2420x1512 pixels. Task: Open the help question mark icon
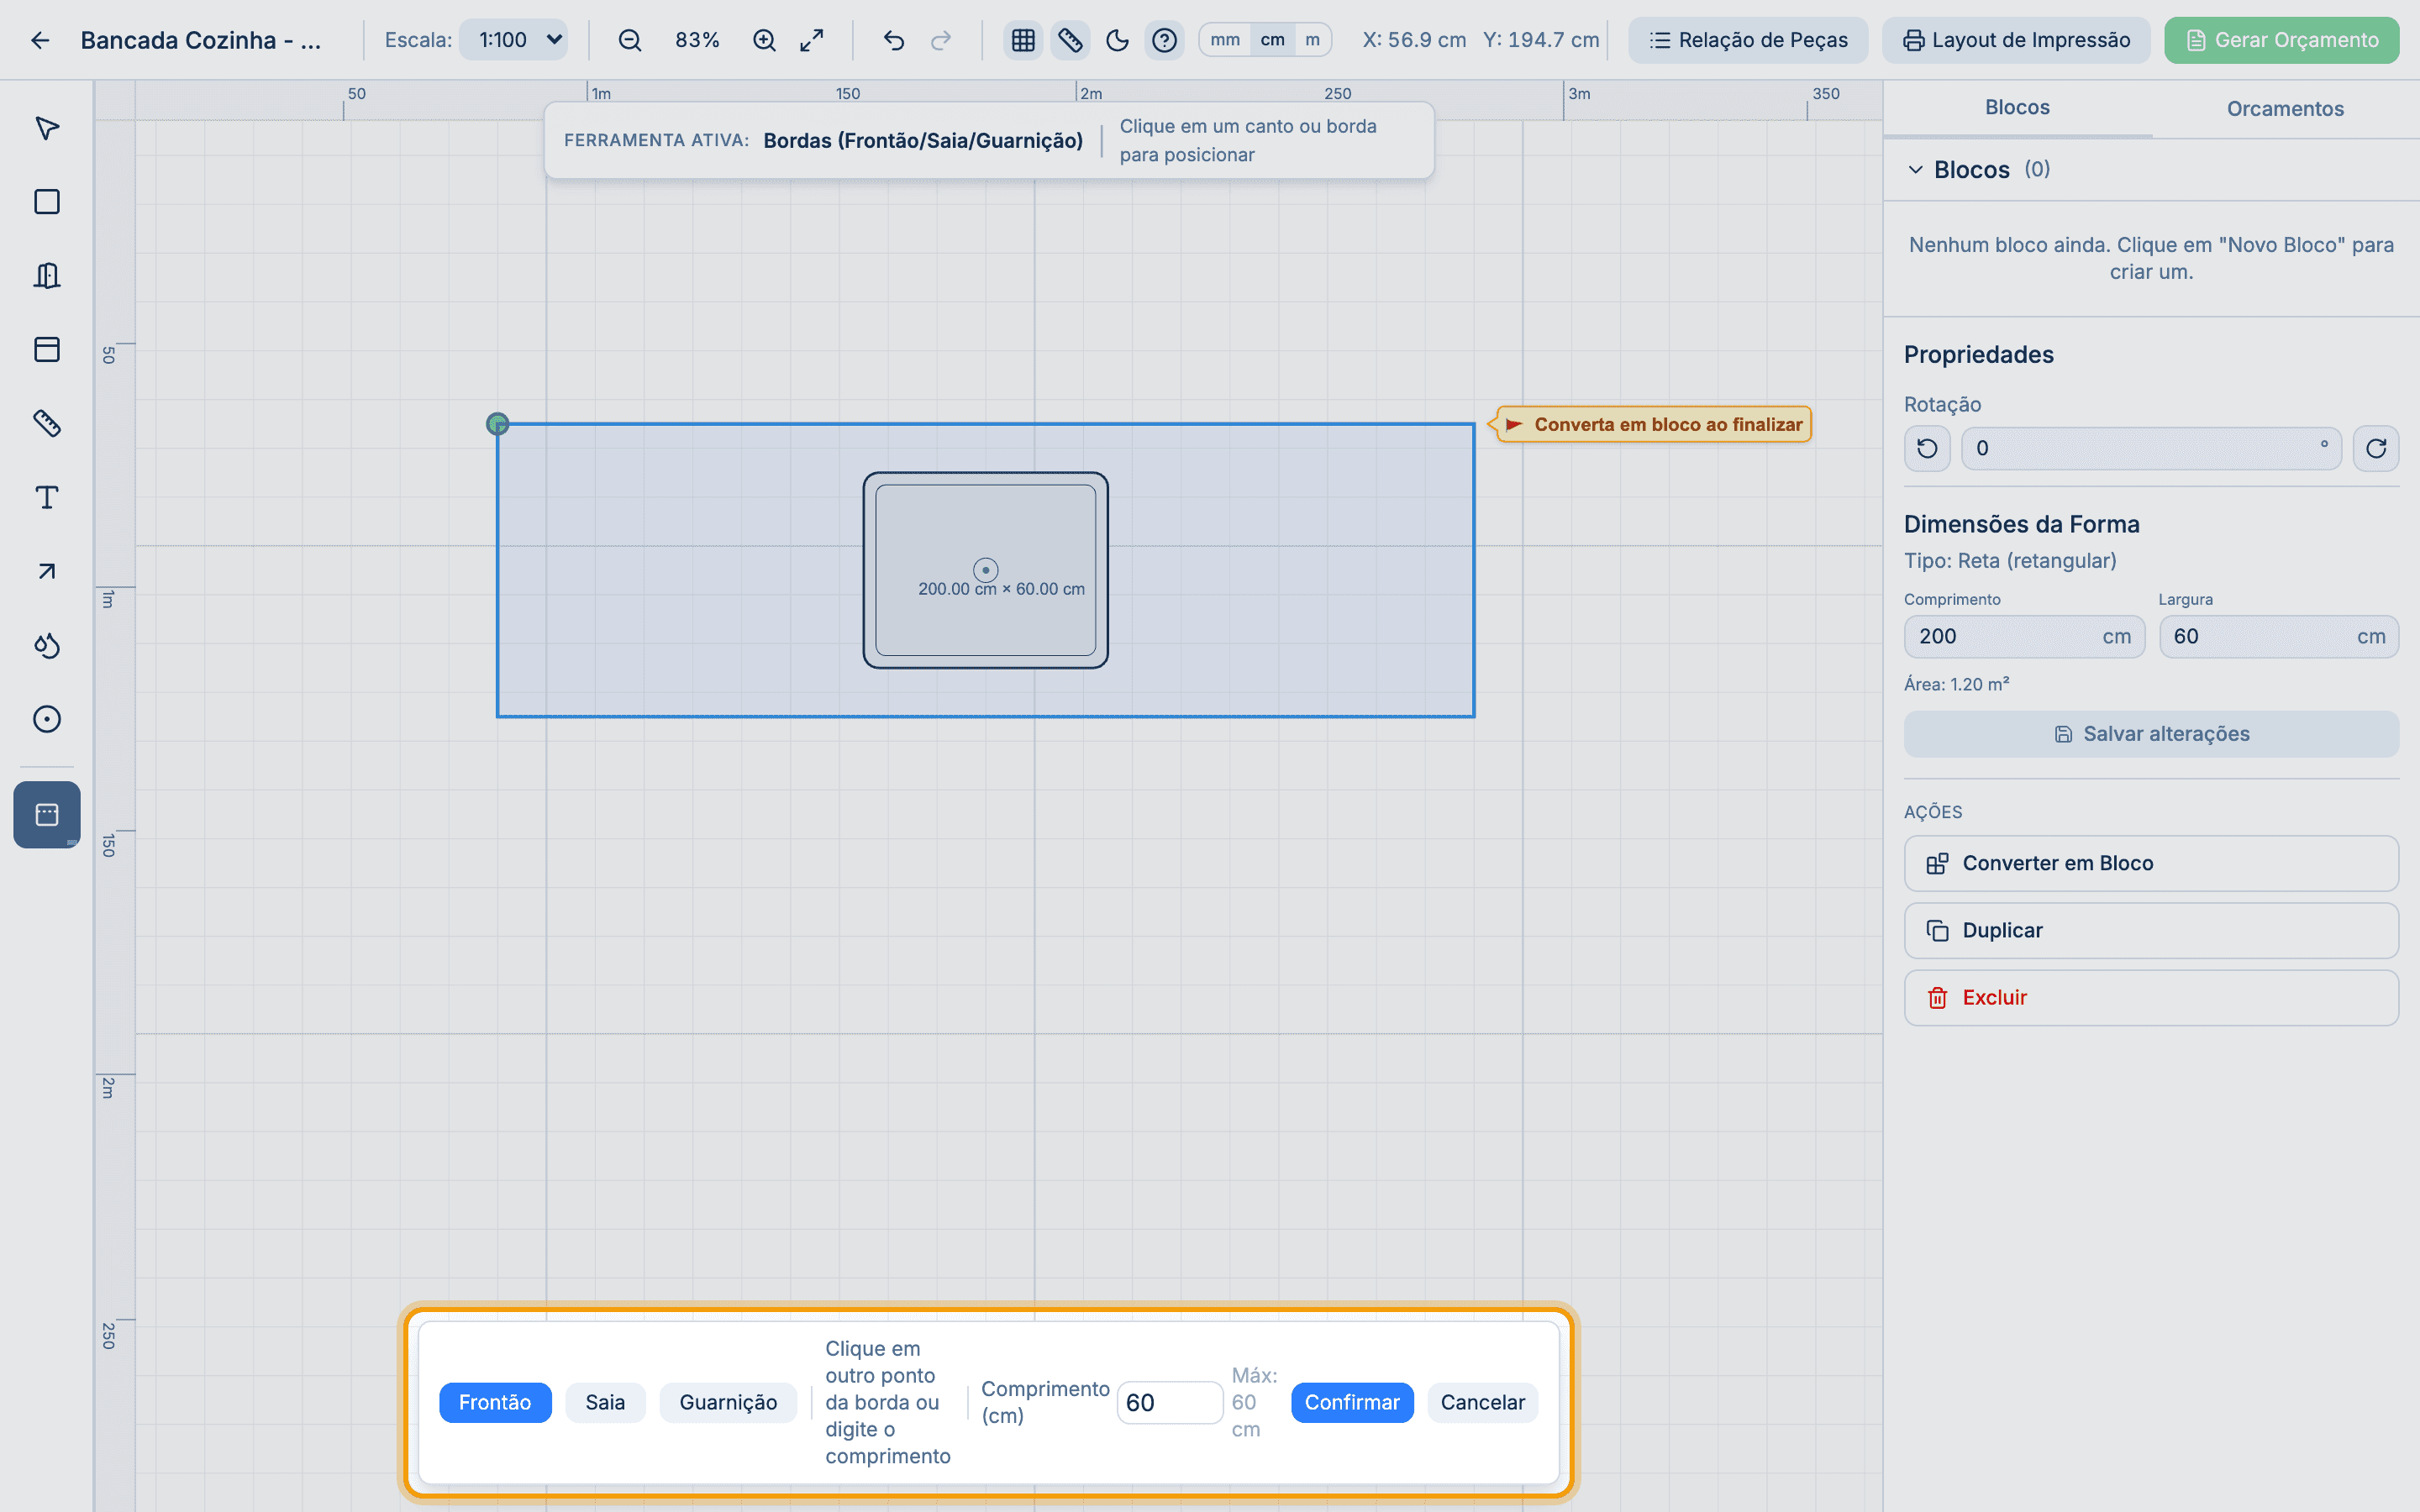click(x=1164, y=40)
